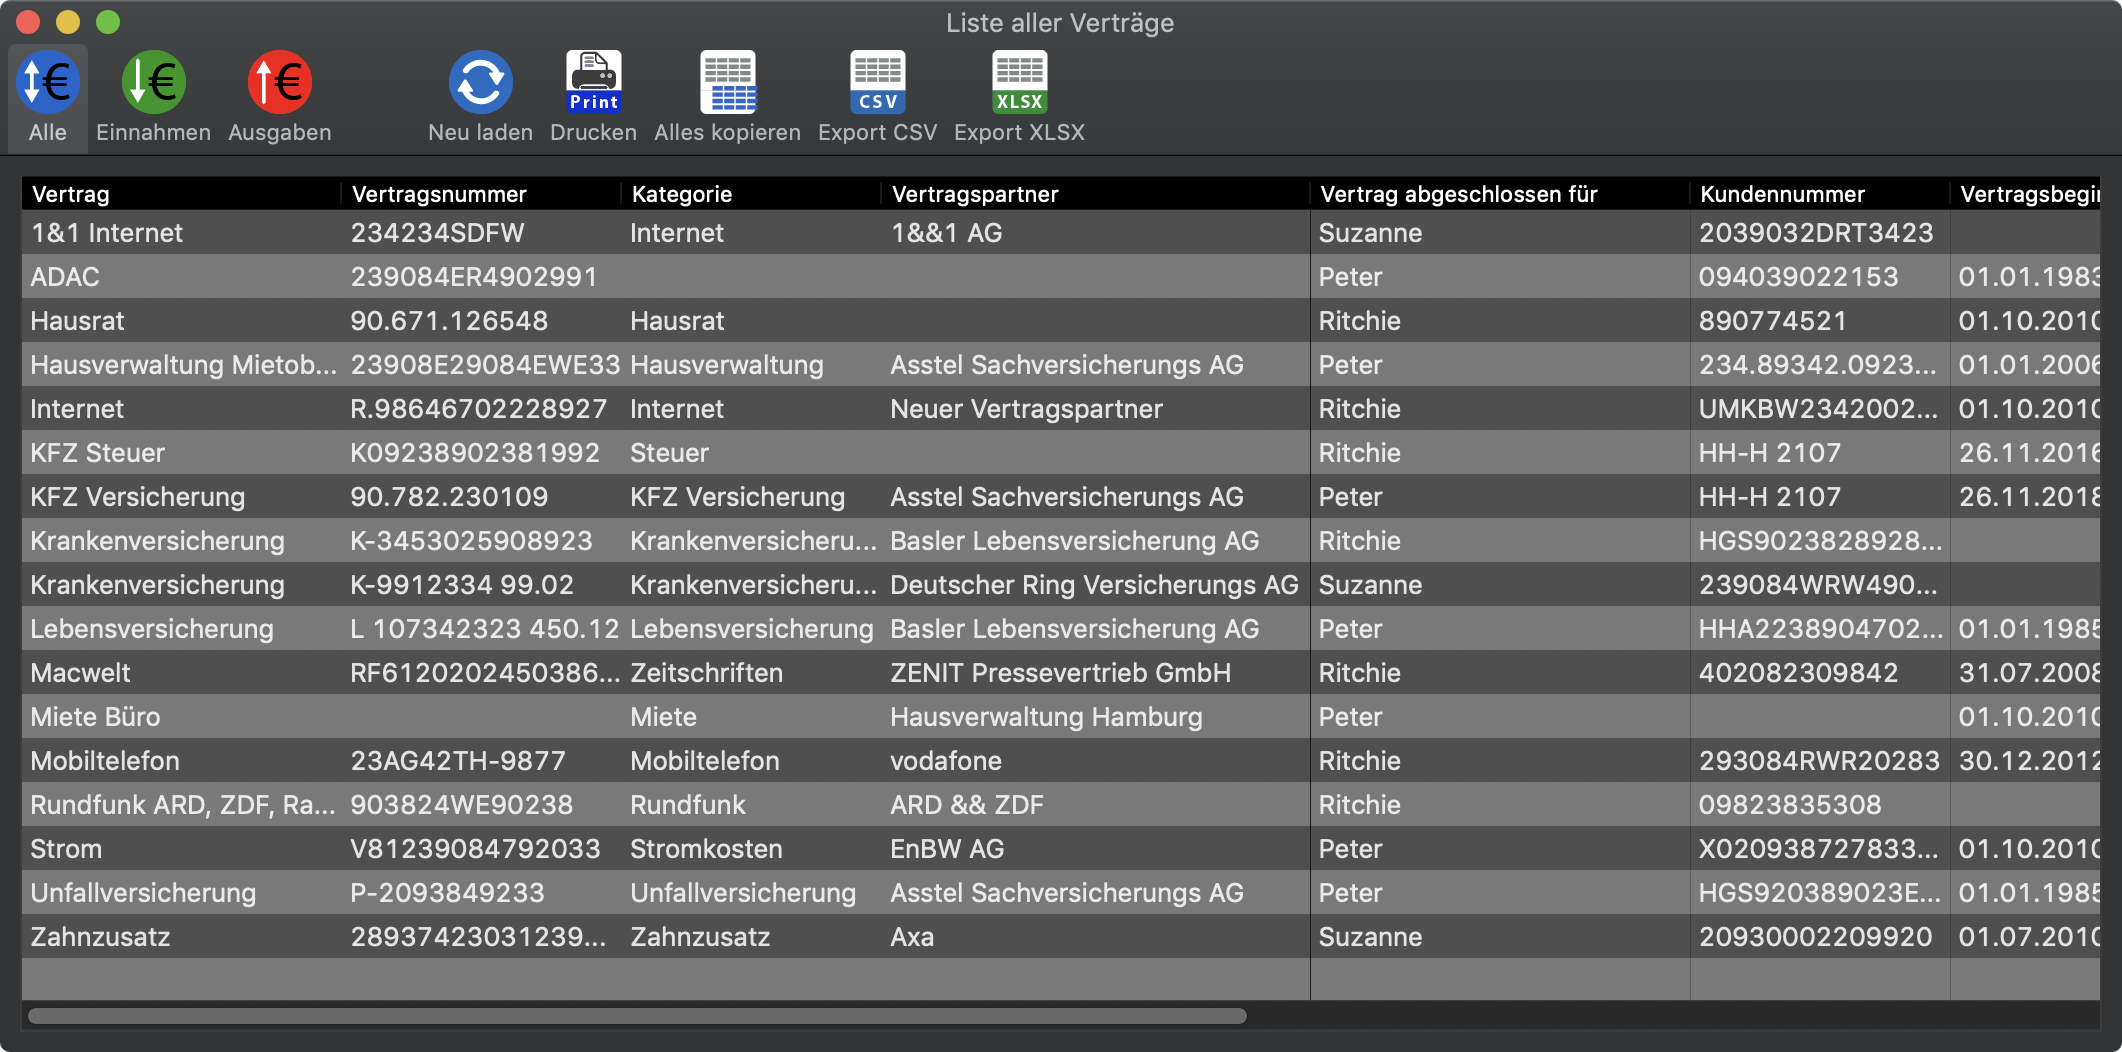Click contract number P-2093849233
2122x1052 pixels.
[x=447, y=893]
